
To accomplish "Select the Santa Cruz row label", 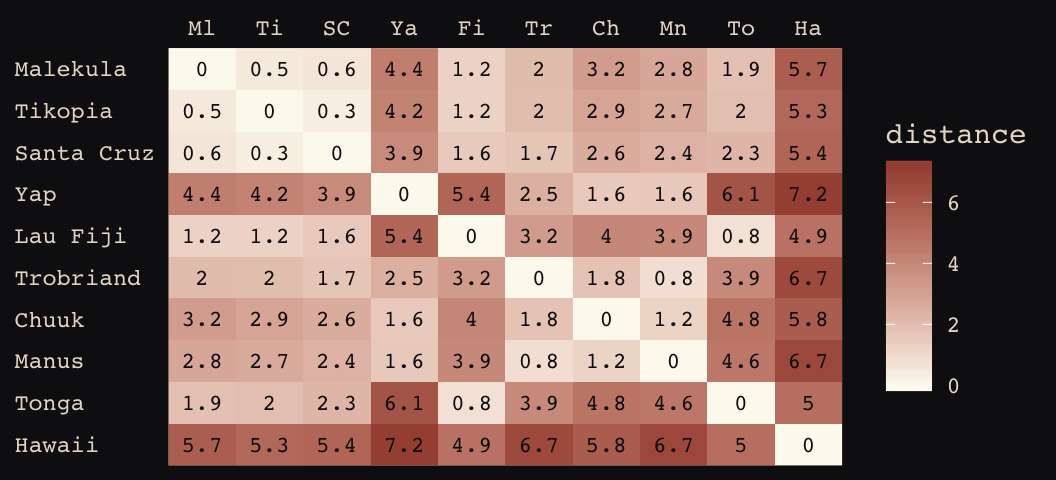I will [x=84, y=153].
